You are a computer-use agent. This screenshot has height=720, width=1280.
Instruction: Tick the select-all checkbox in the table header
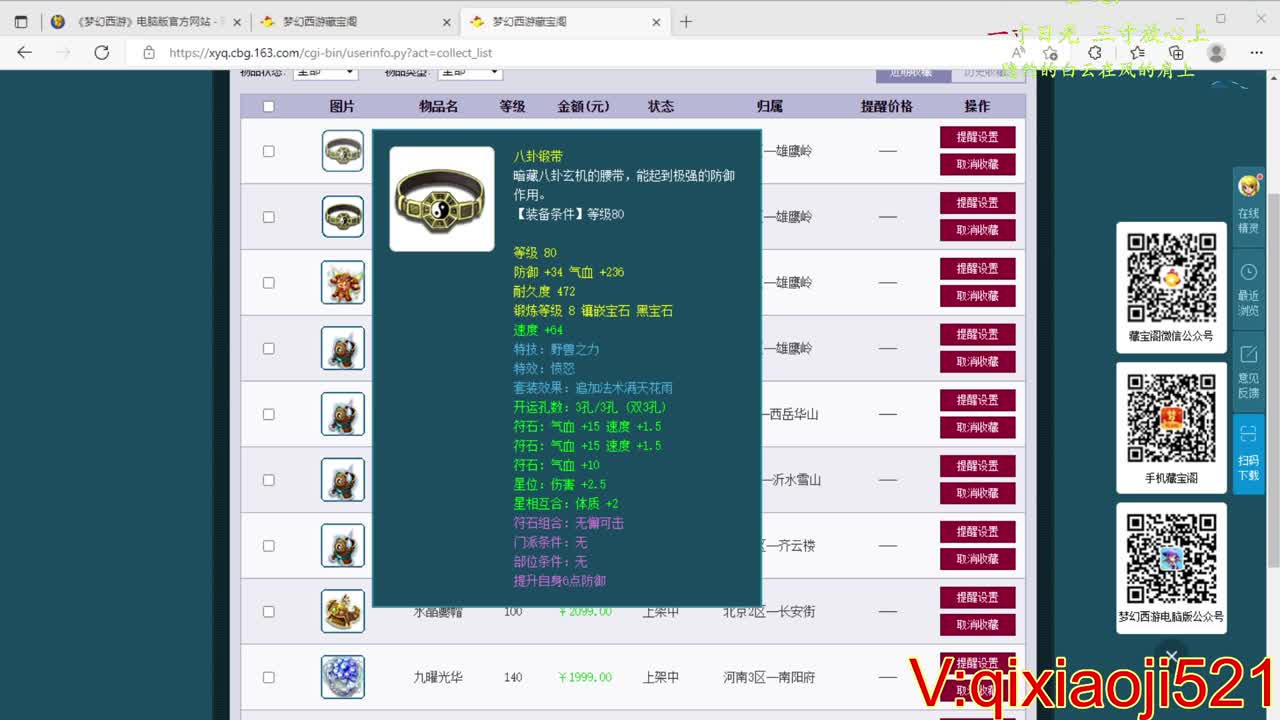(268, 106)
